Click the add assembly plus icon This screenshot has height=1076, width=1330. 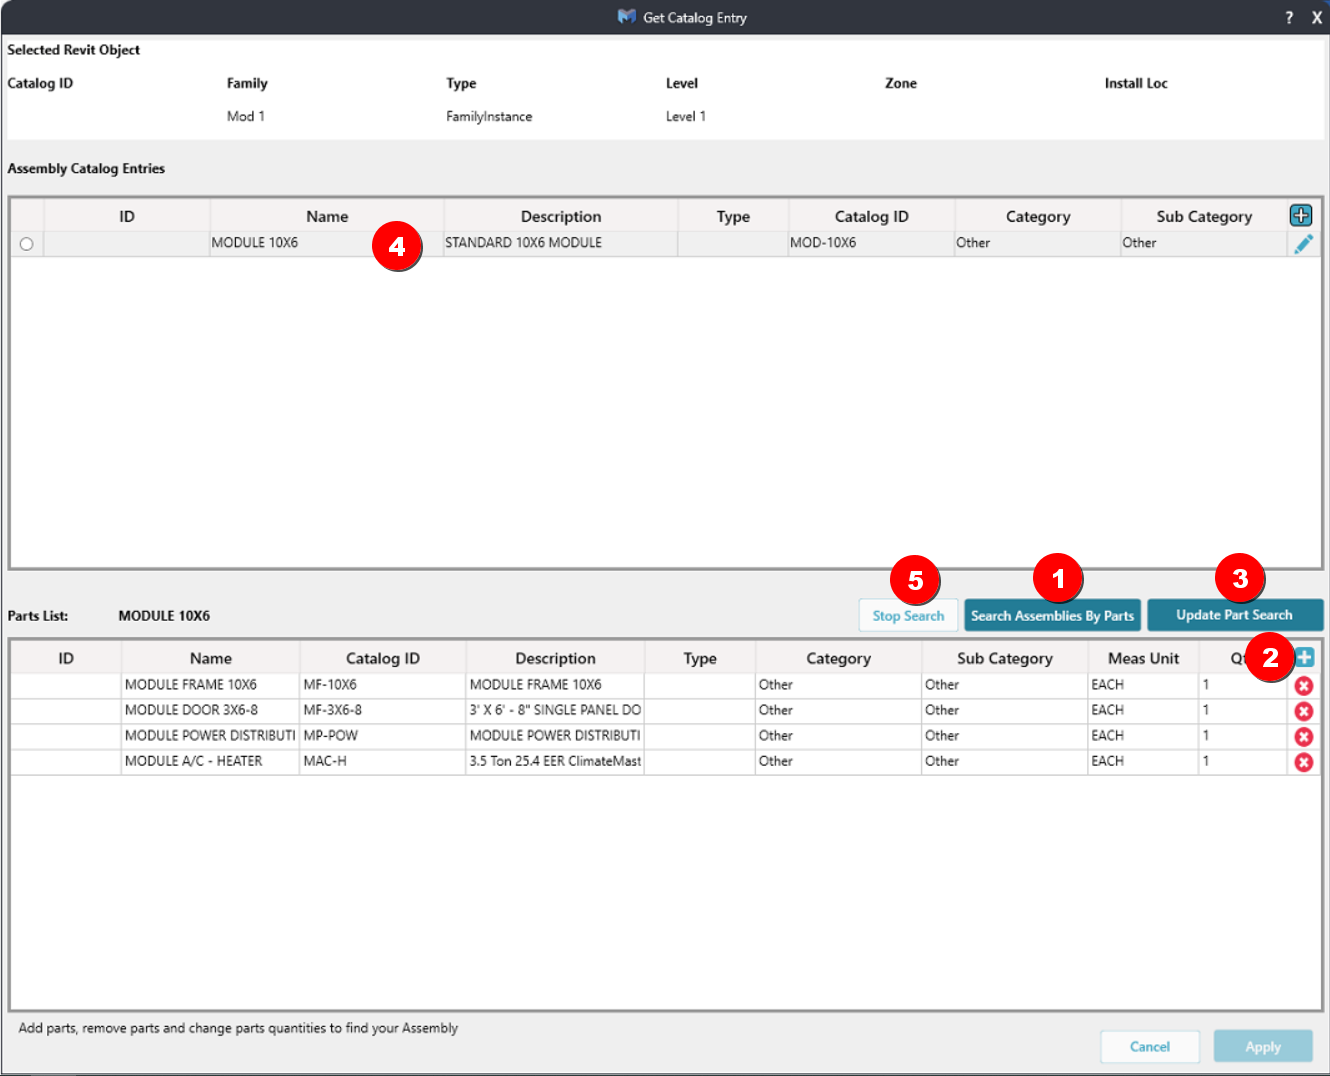(1301, 216)
